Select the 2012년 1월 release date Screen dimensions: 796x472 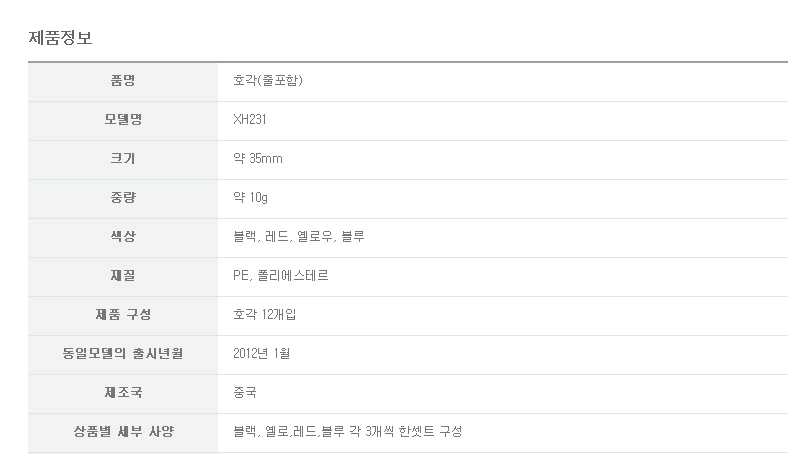click(x=261, y=354)
